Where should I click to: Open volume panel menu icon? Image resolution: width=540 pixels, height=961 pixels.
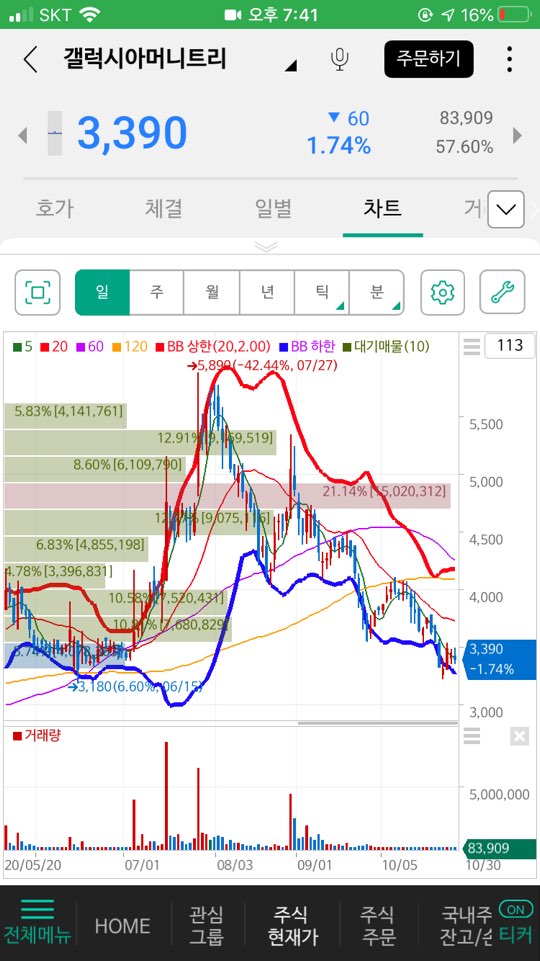point(471,735)
